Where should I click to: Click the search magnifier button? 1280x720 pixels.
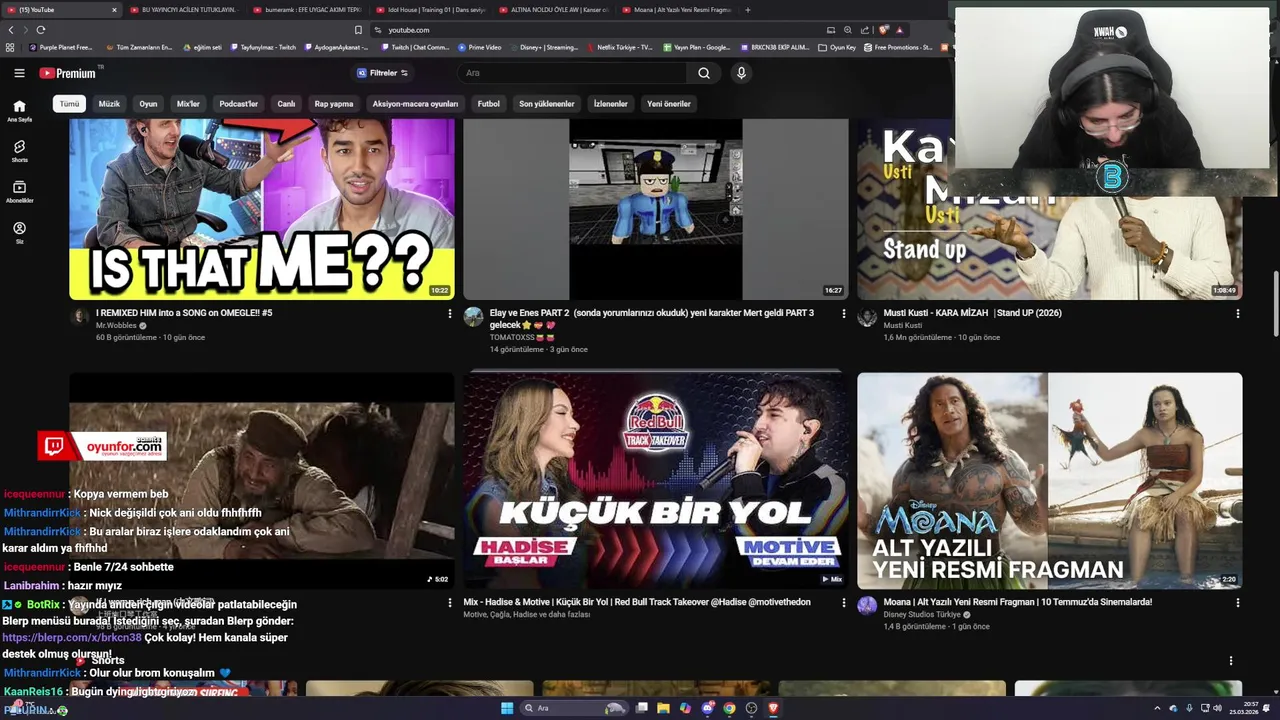[x=704, y=73]
